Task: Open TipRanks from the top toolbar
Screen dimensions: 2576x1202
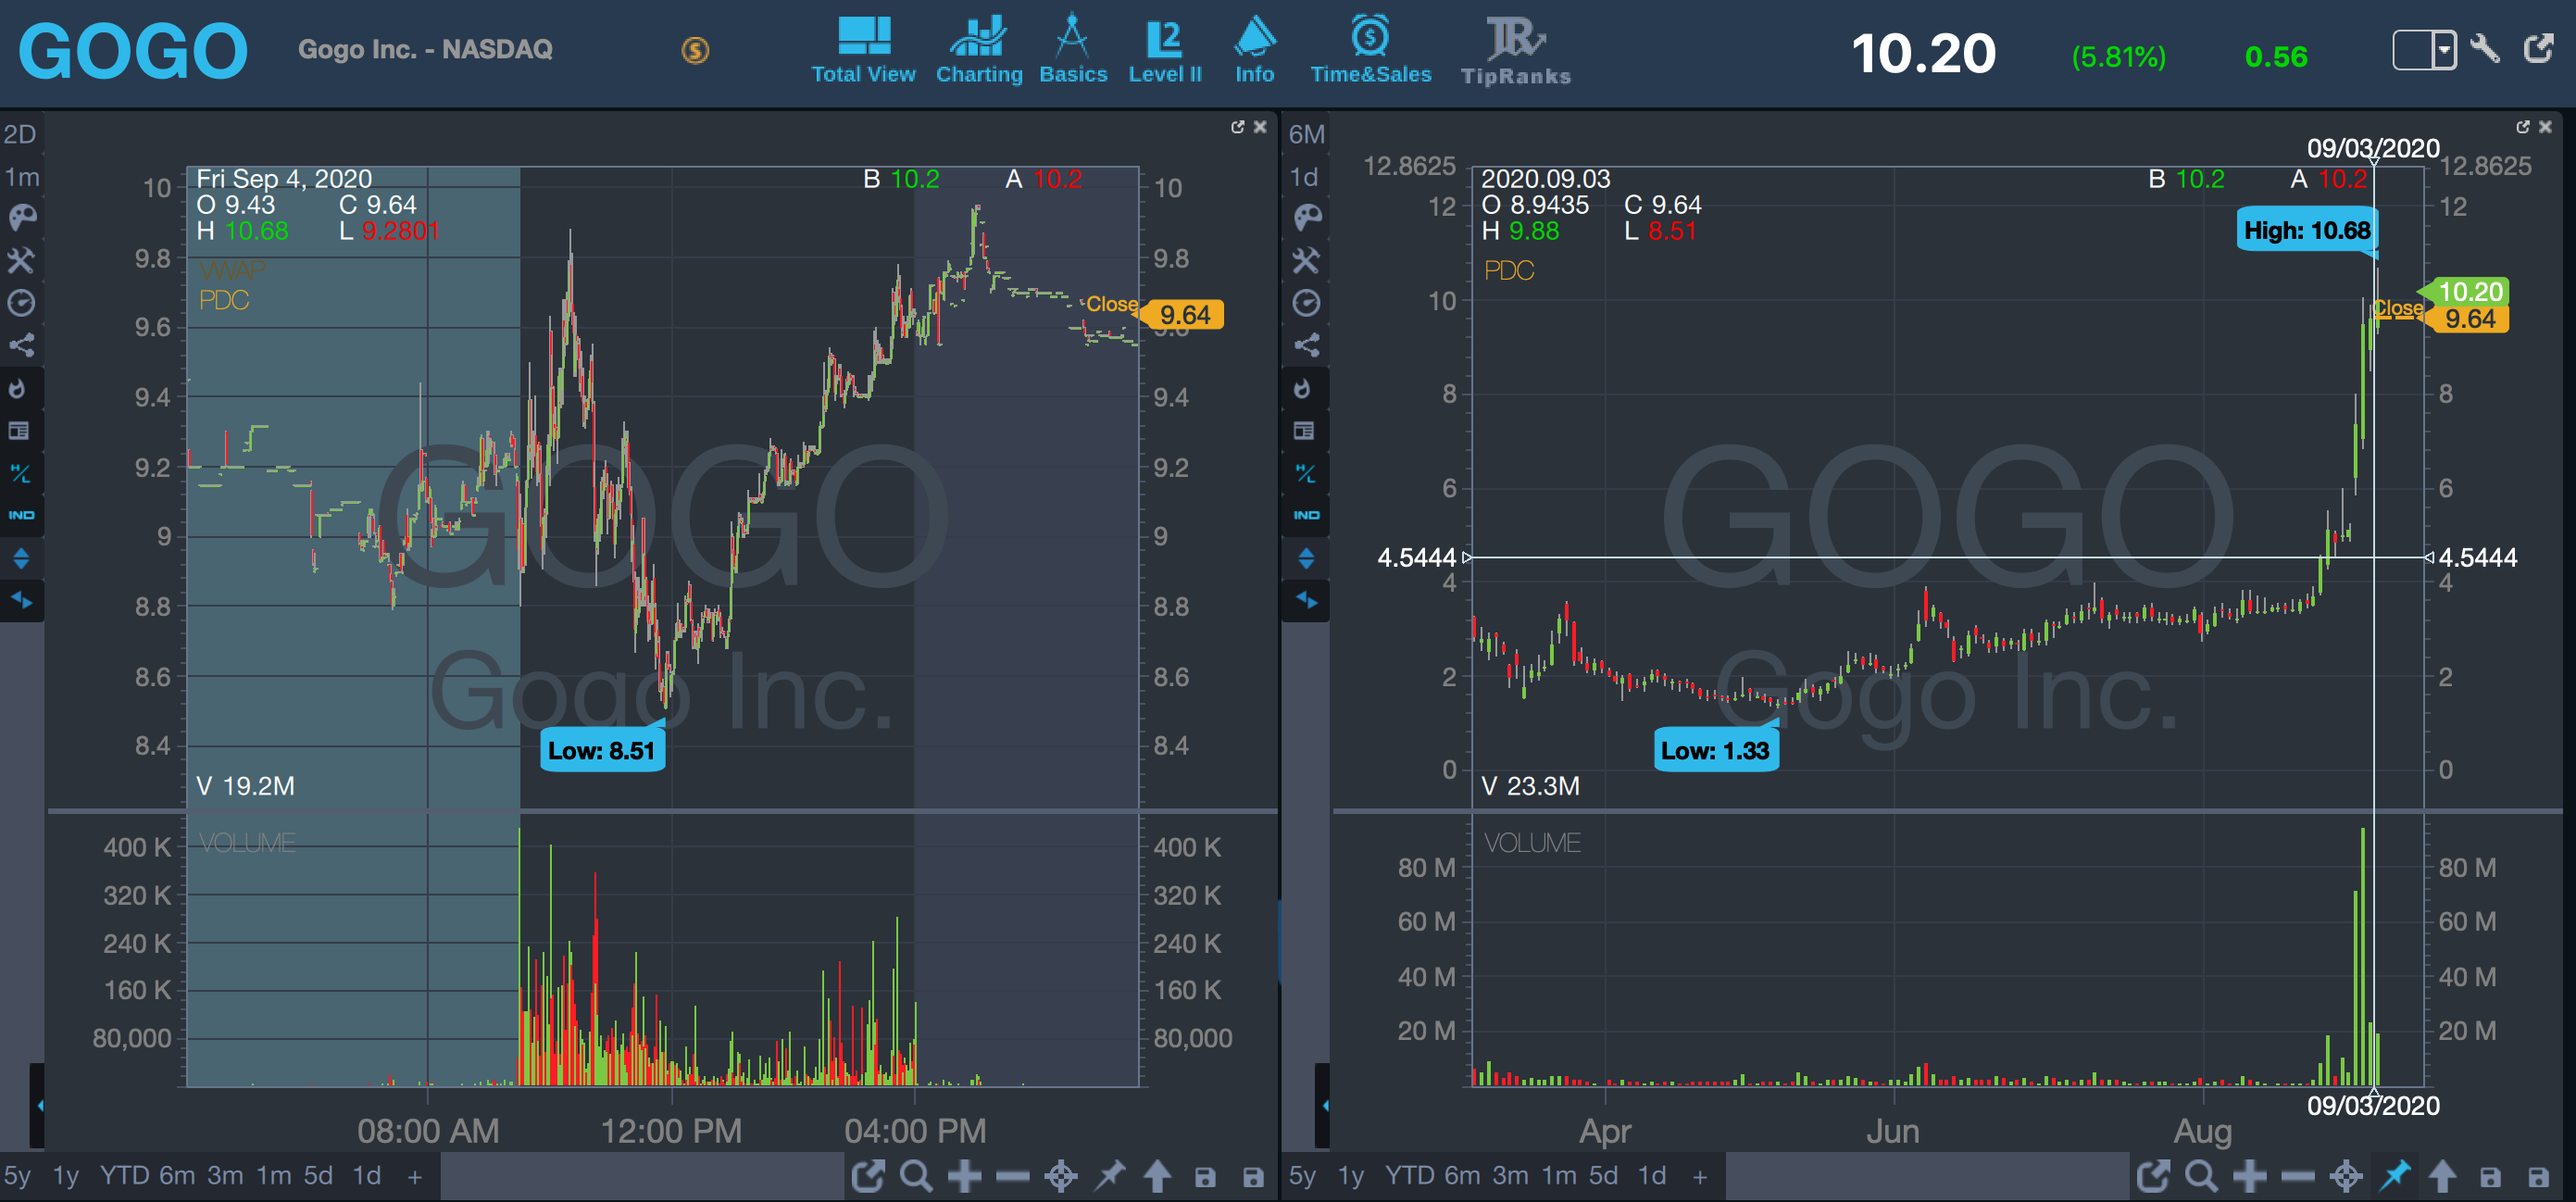Action: (1515, 50)
